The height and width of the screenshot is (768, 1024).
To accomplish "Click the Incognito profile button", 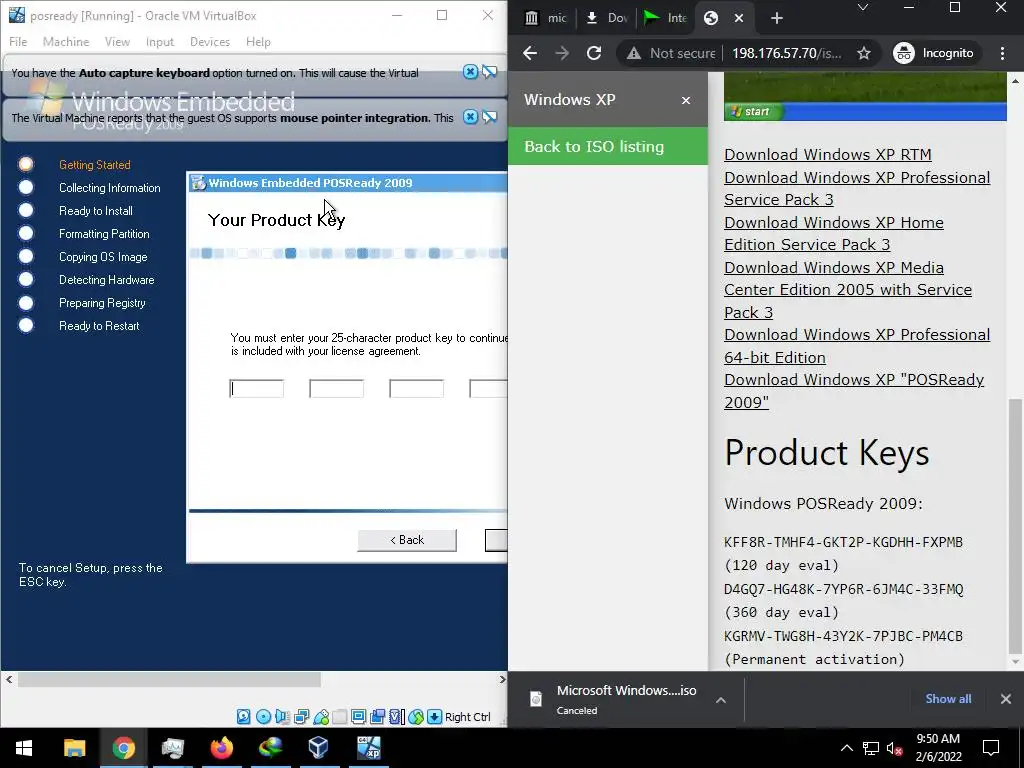I will coord(935,53).
